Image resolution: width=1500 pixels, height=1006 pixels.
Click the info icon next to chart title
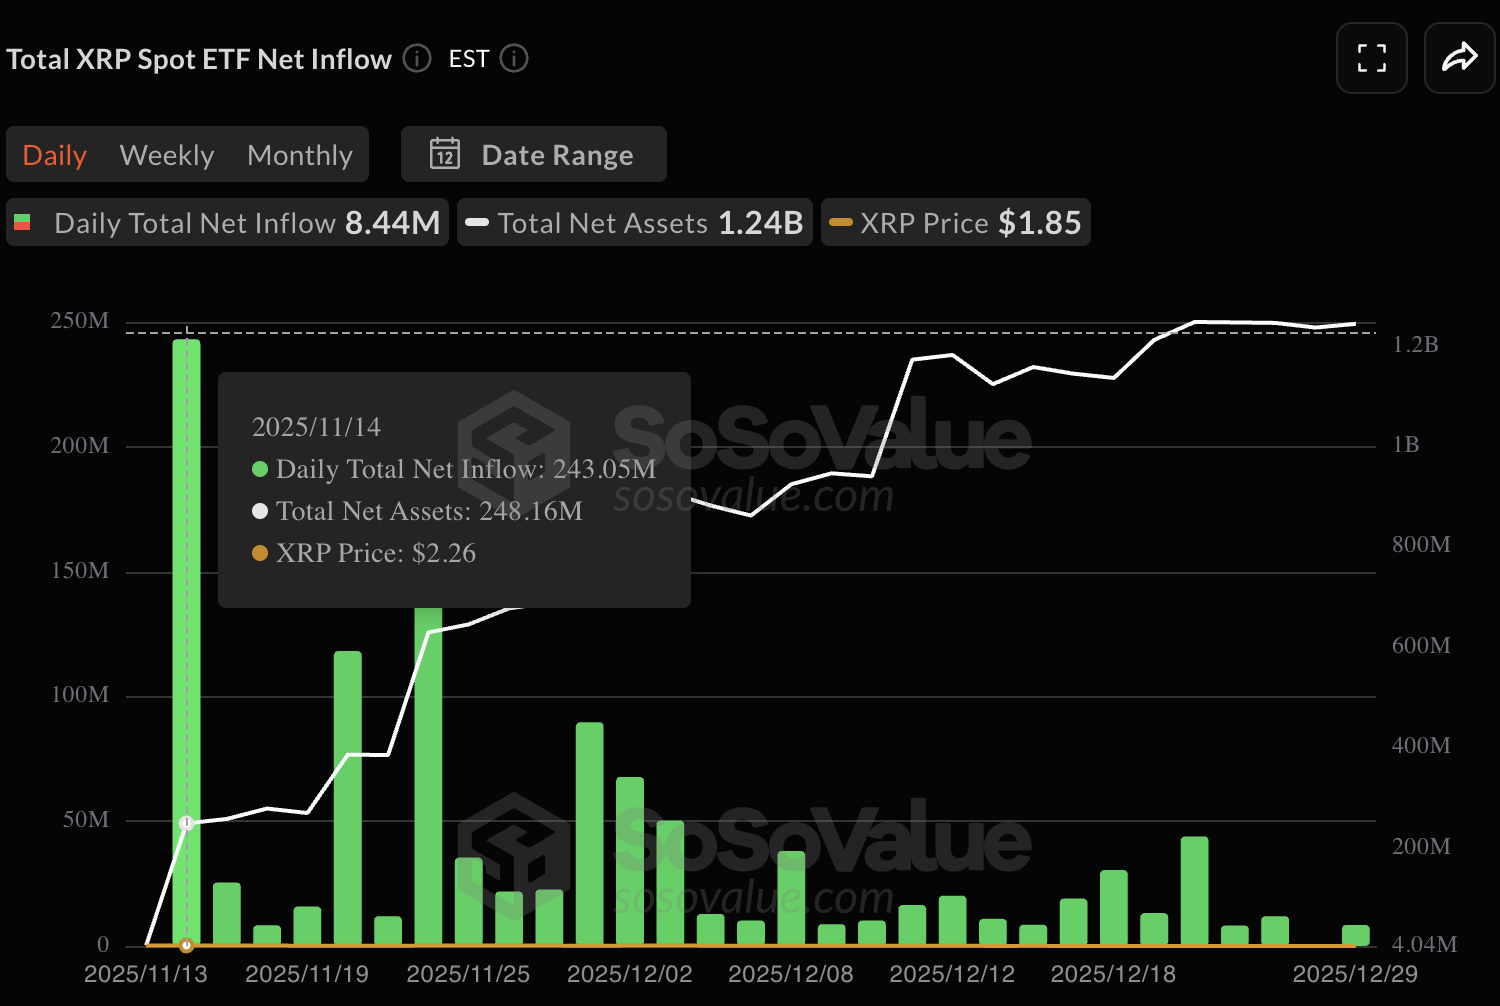[x=415, y=58]
